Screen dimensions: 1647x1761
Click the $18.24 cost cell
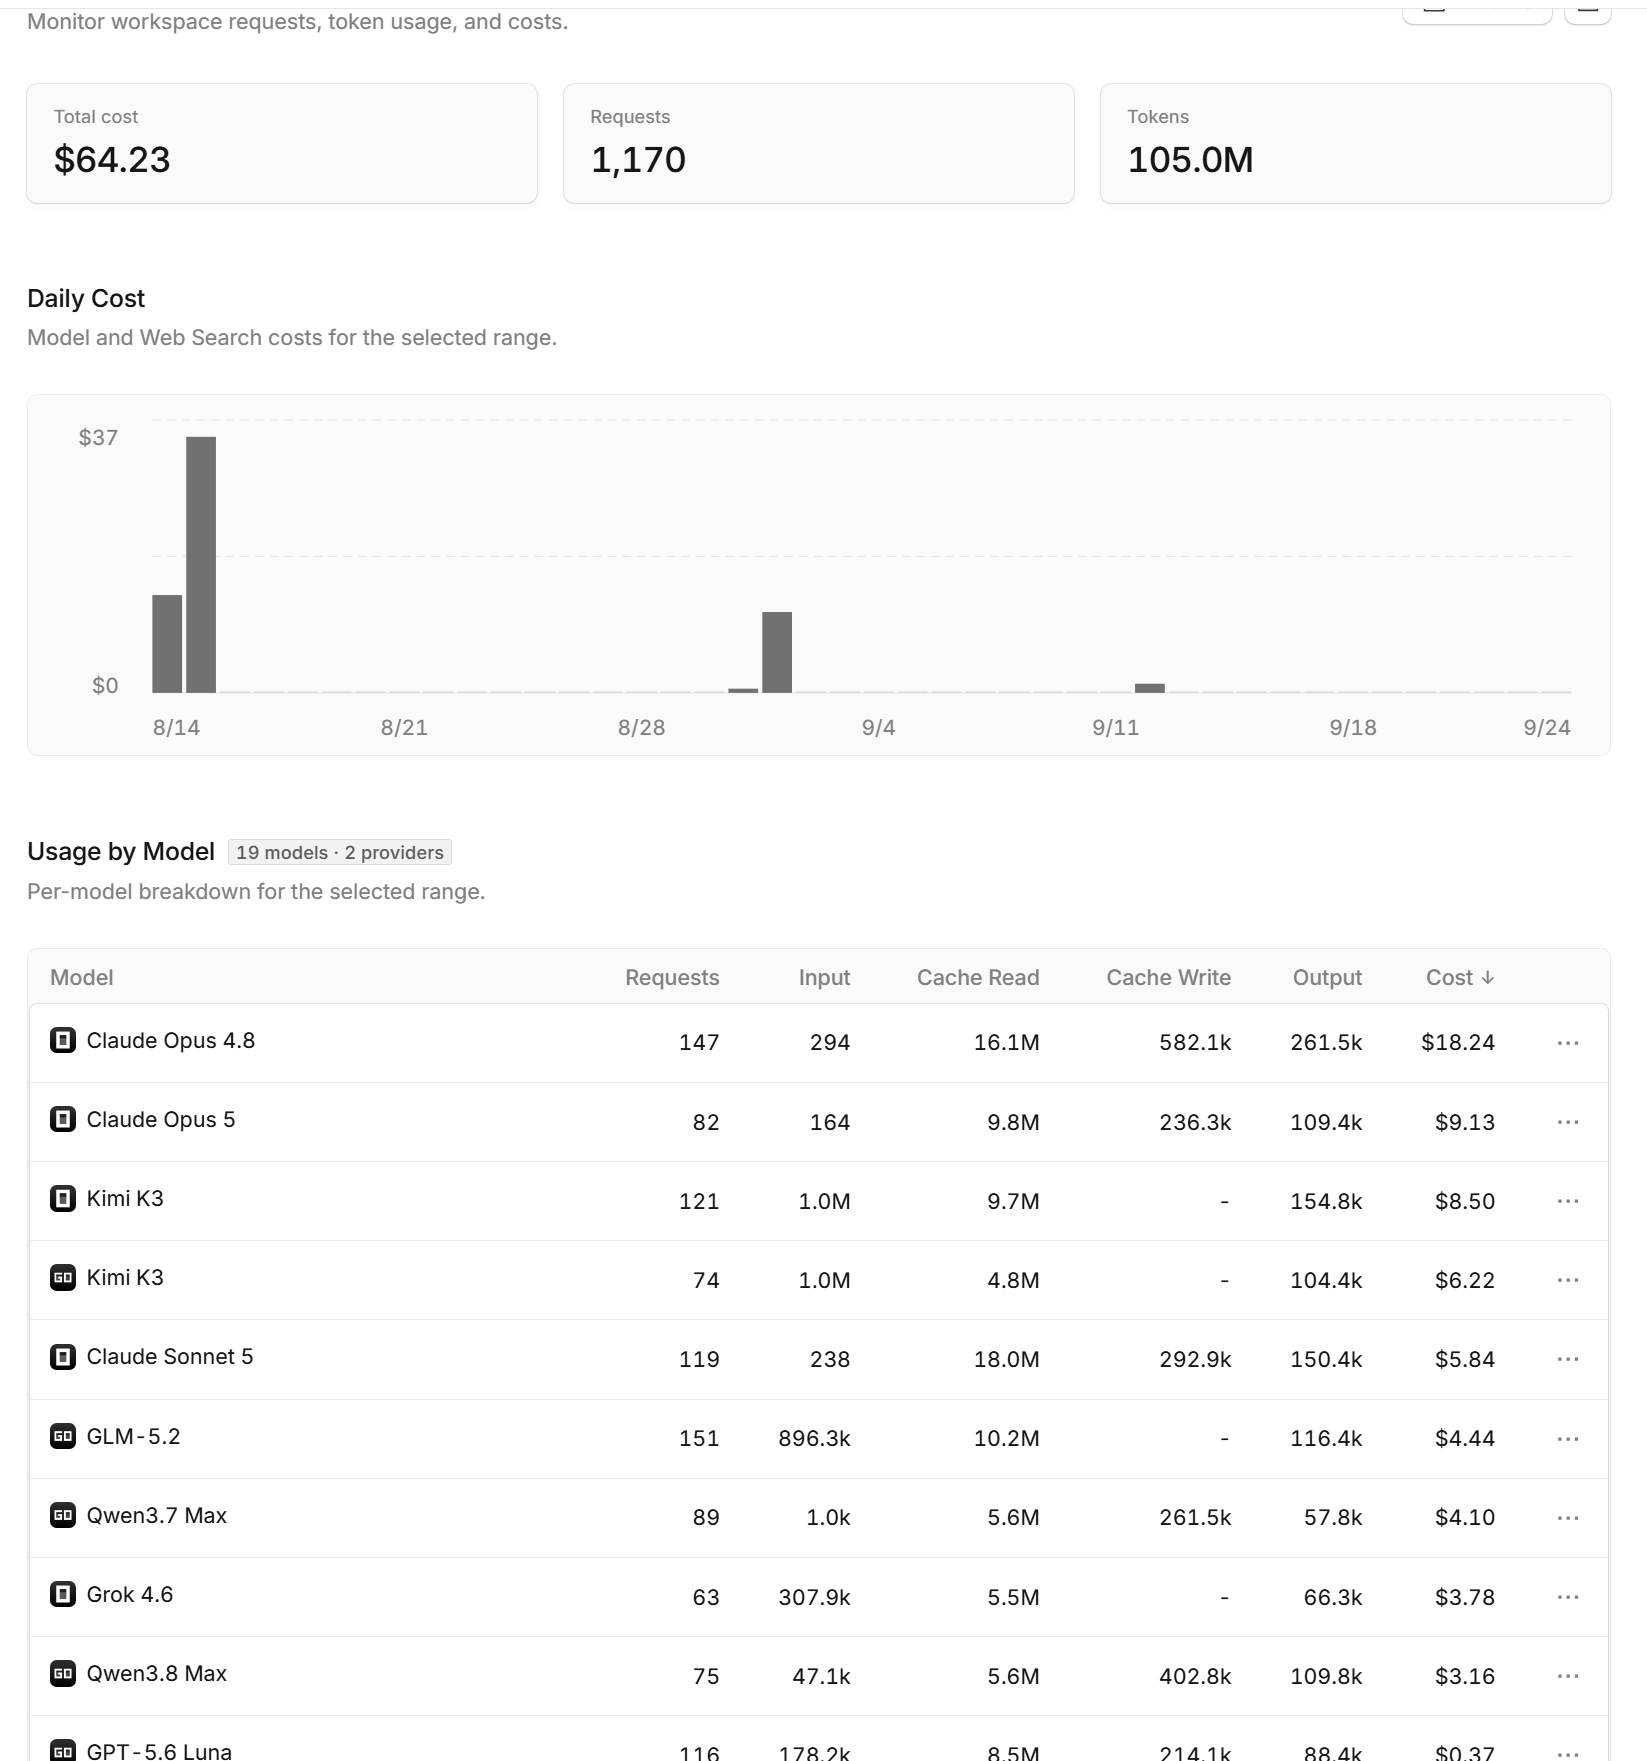click(x=1458, y=1042)
